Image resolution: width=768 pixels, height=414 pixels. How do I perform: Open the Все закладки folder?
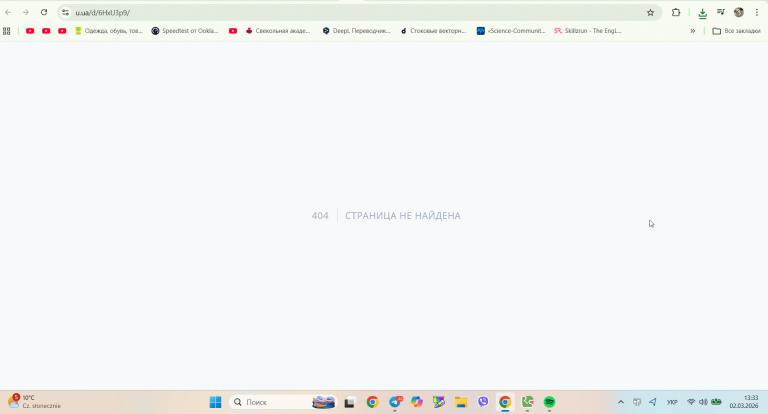[x=736, y=31]
